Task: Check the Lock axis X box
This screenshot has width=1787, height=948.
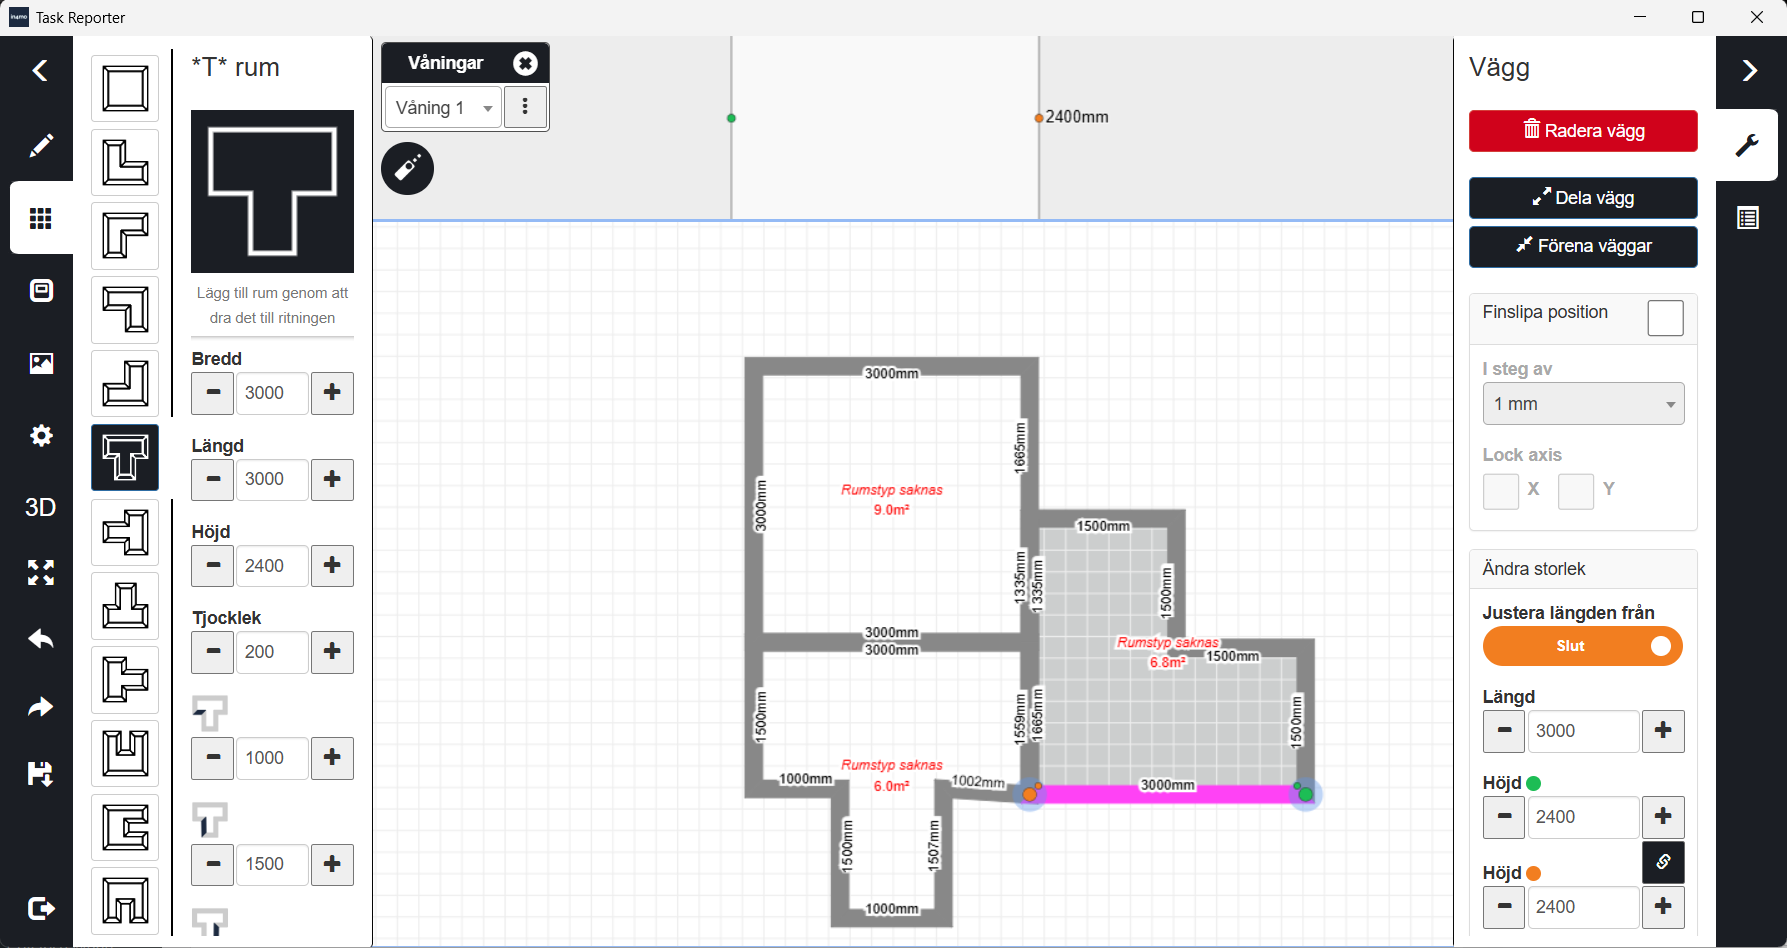Action: coord(1500,491)
